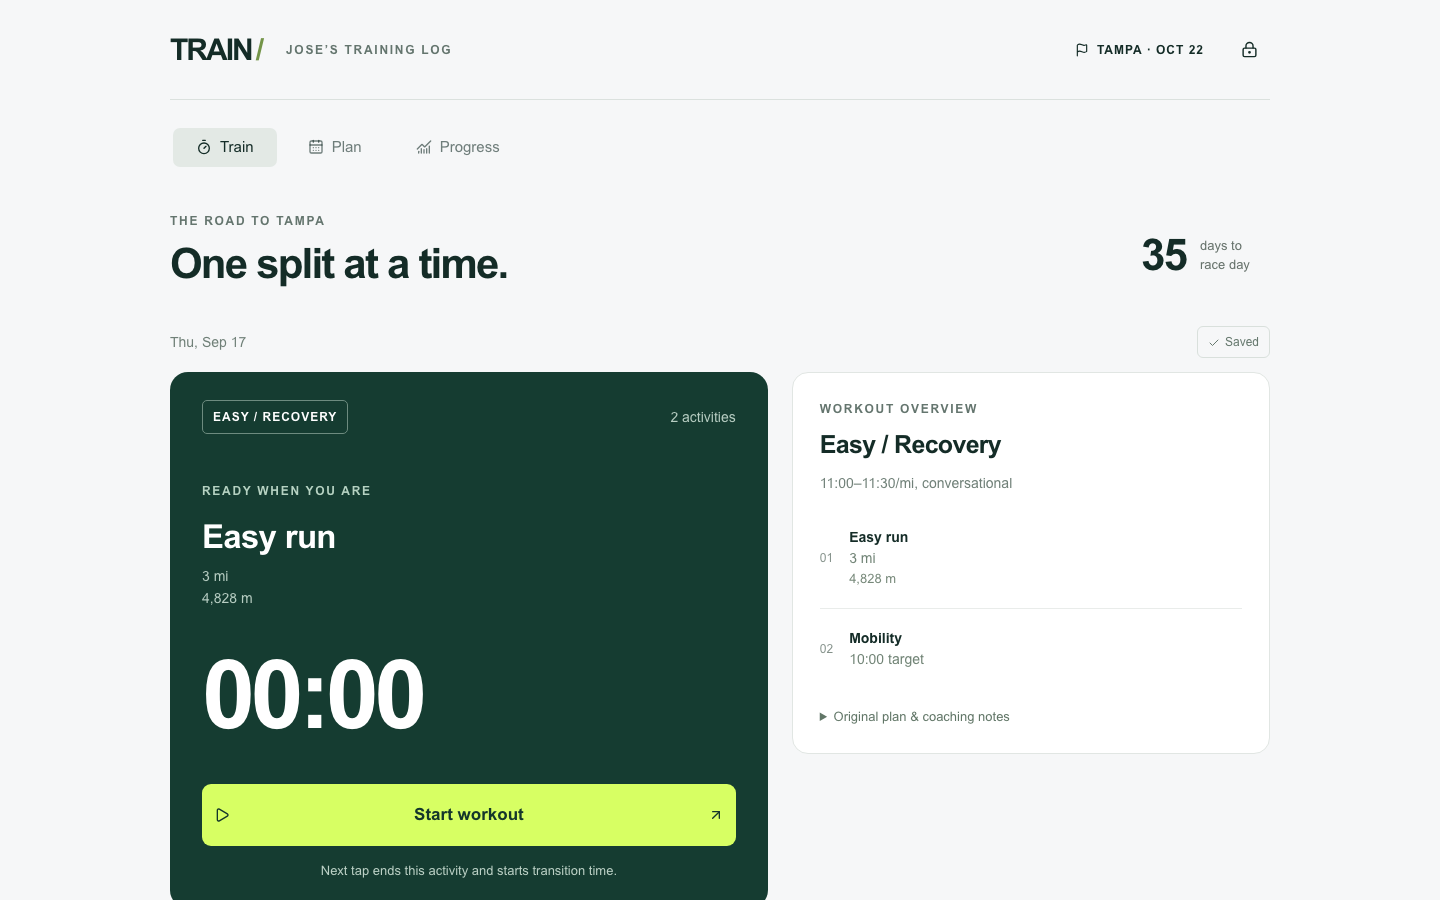
Task: Select the Mobility overview item
Action: click(x=1031, y=649)
